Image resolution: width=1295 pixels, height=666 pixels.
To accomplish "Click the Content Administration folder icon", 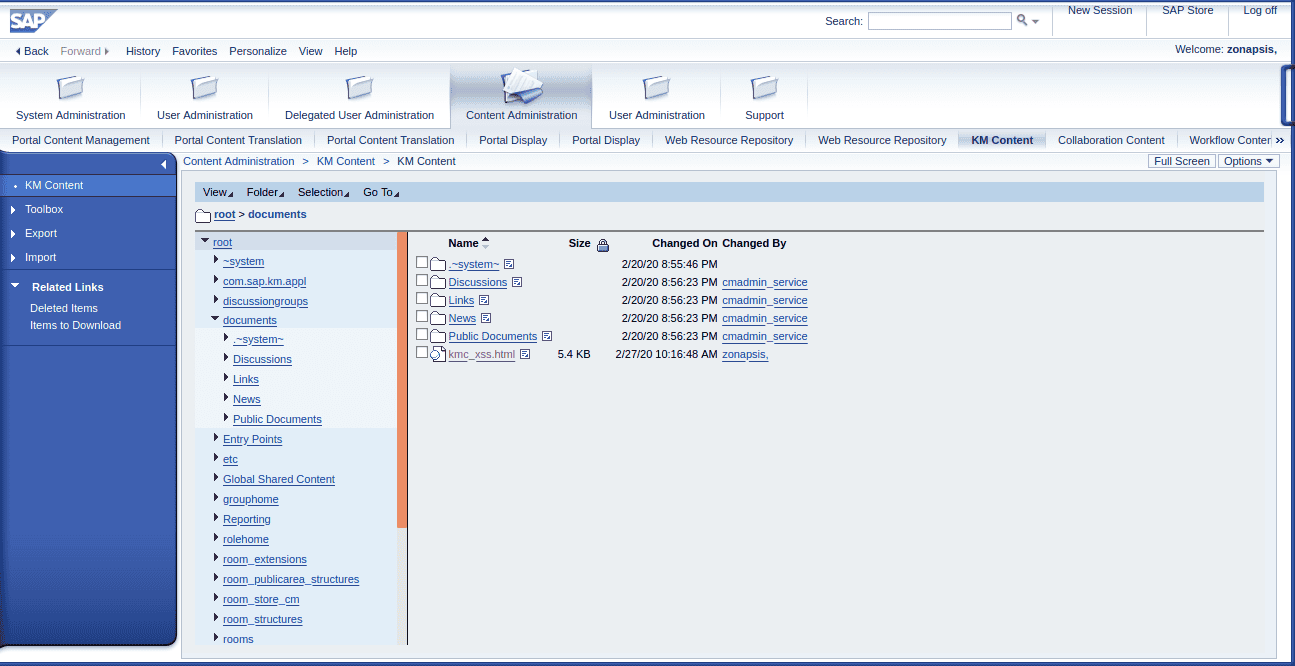I will coord(521,87).
